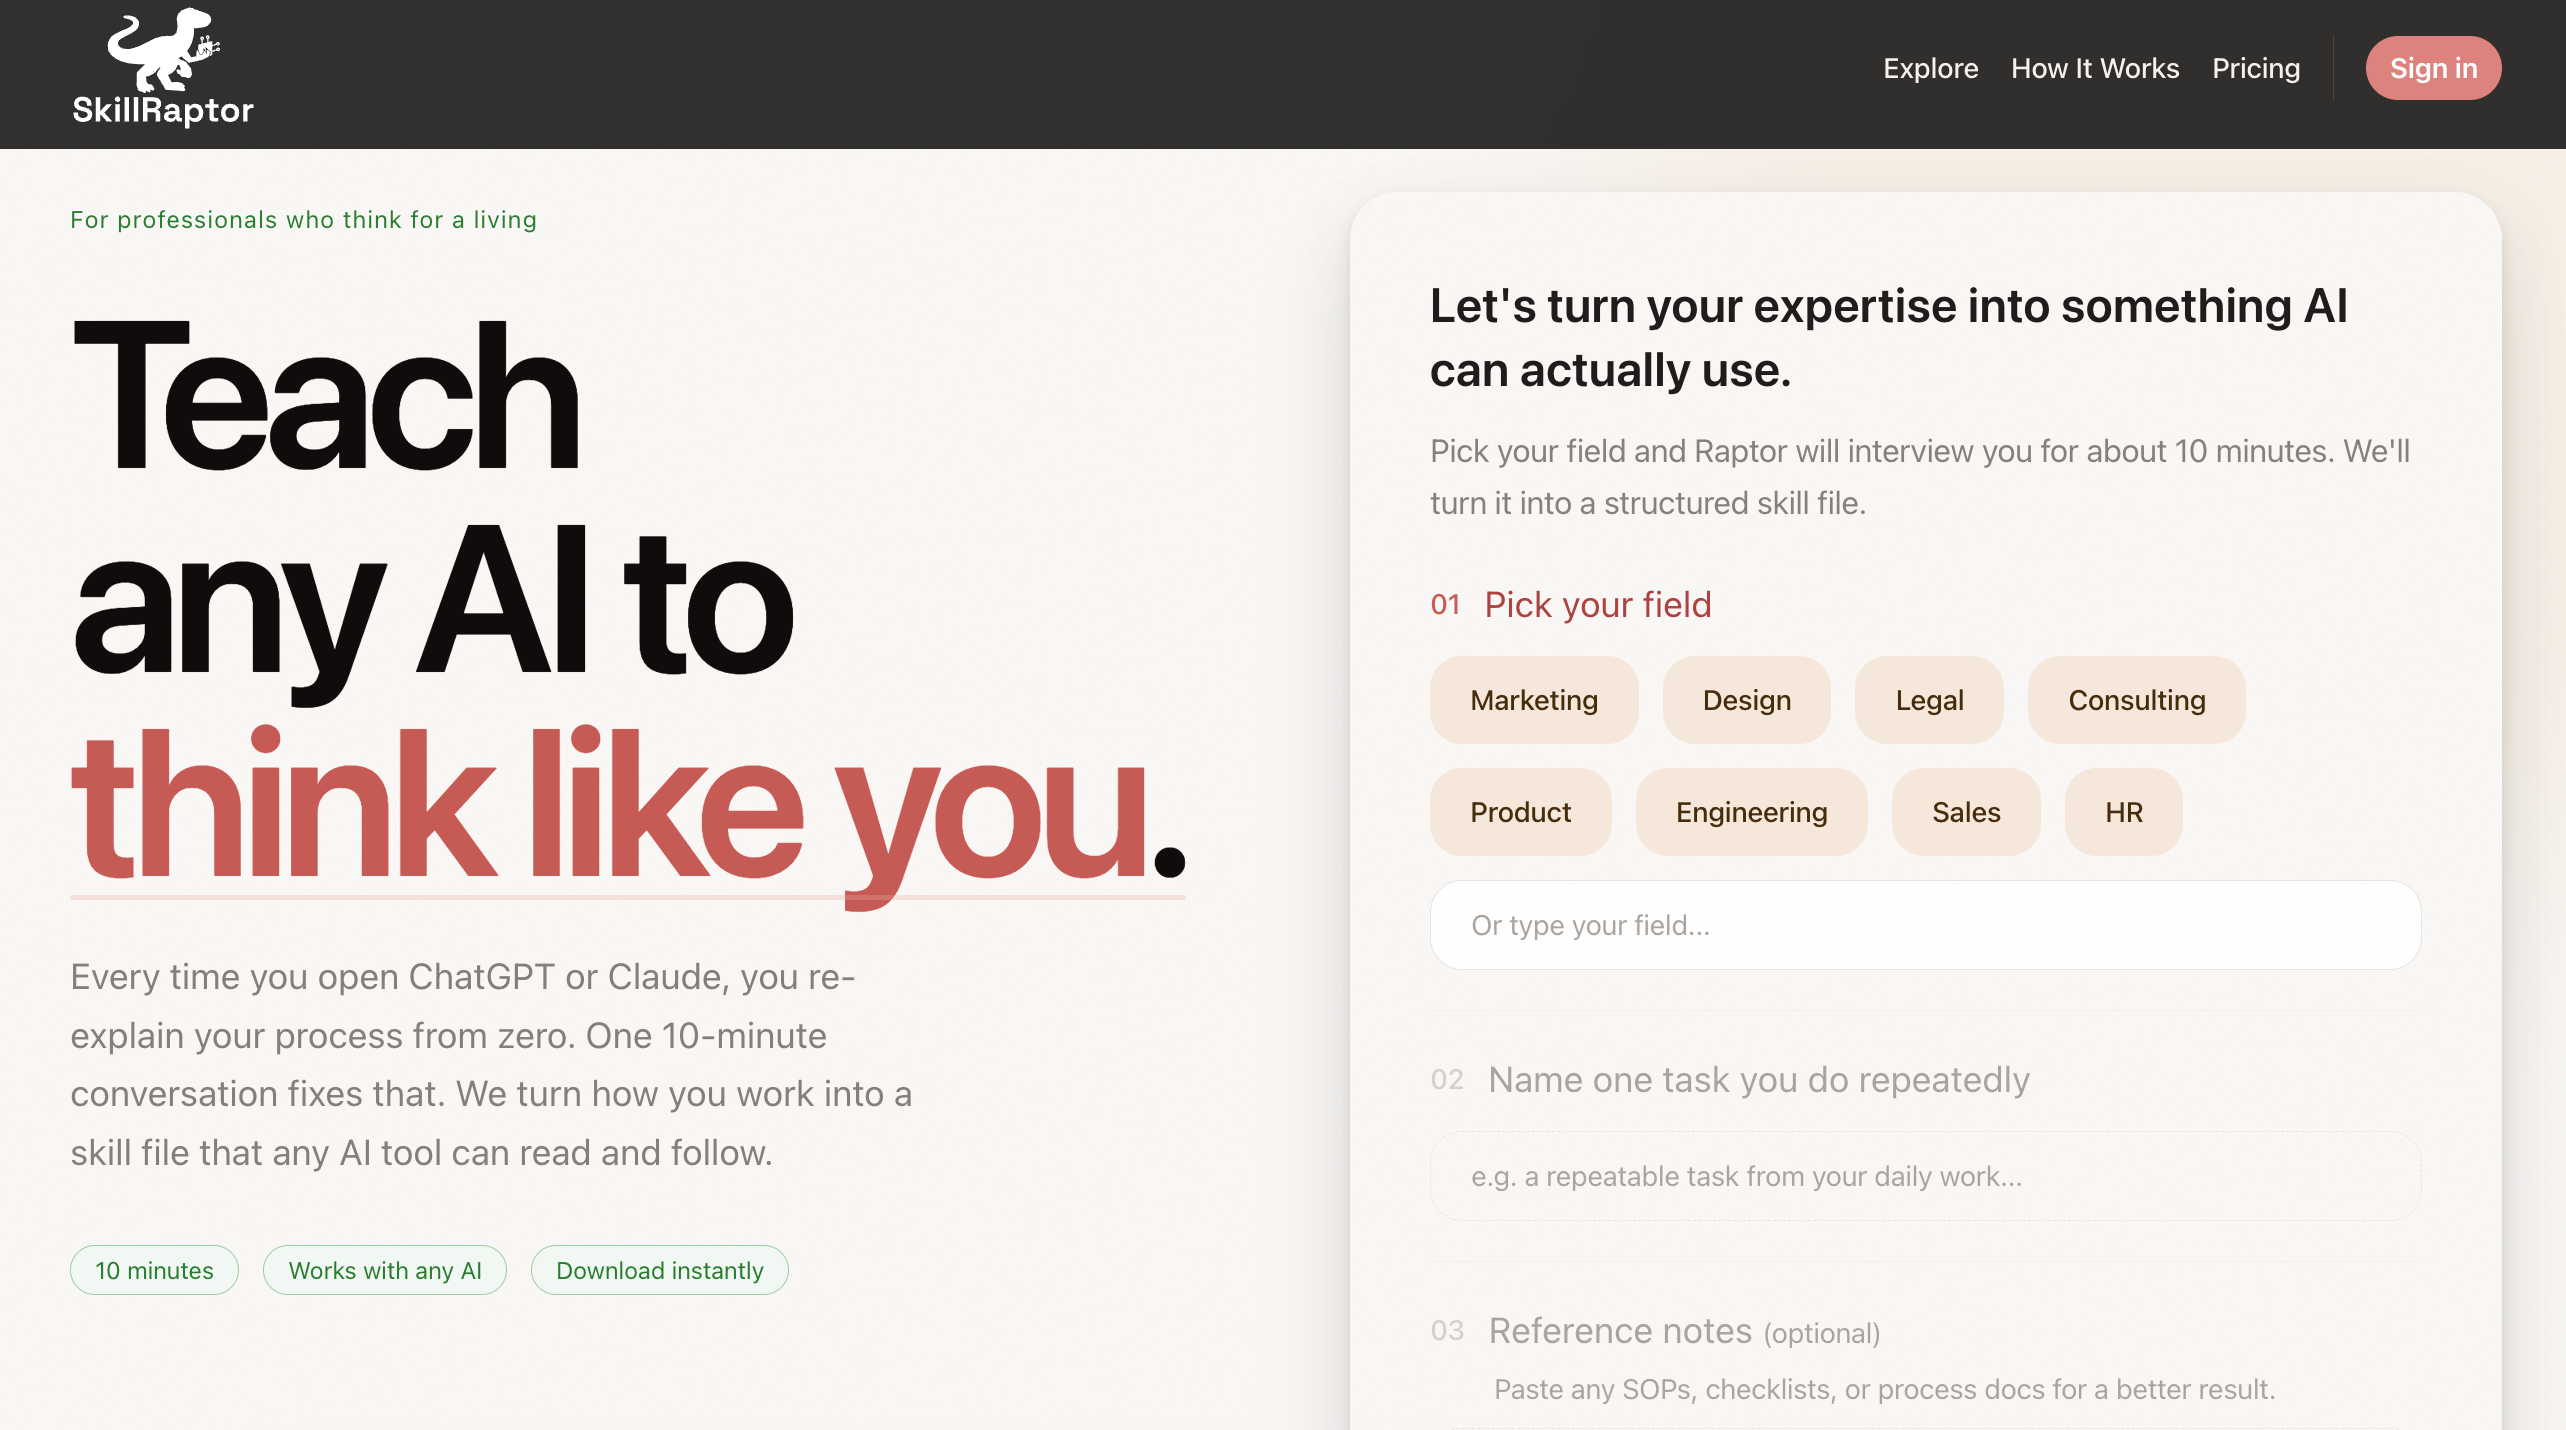Pick the Legal field option
This screenshot has width=2566, height=1430.
click(1929, 700)
